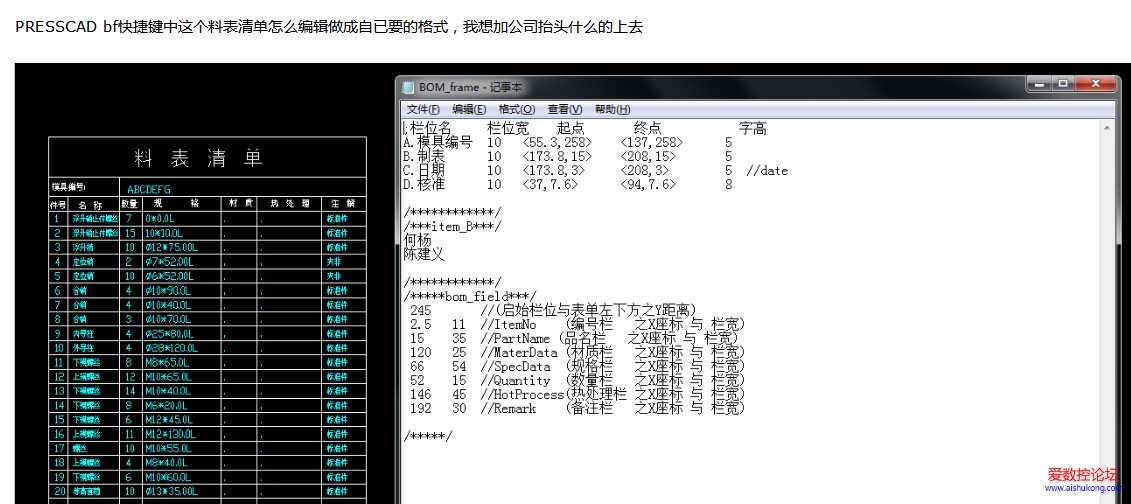Viewport: 1131px width, 504px height.
Task: Click the '料表清单' title in CAD table
Action: click(x=199, y=159)
